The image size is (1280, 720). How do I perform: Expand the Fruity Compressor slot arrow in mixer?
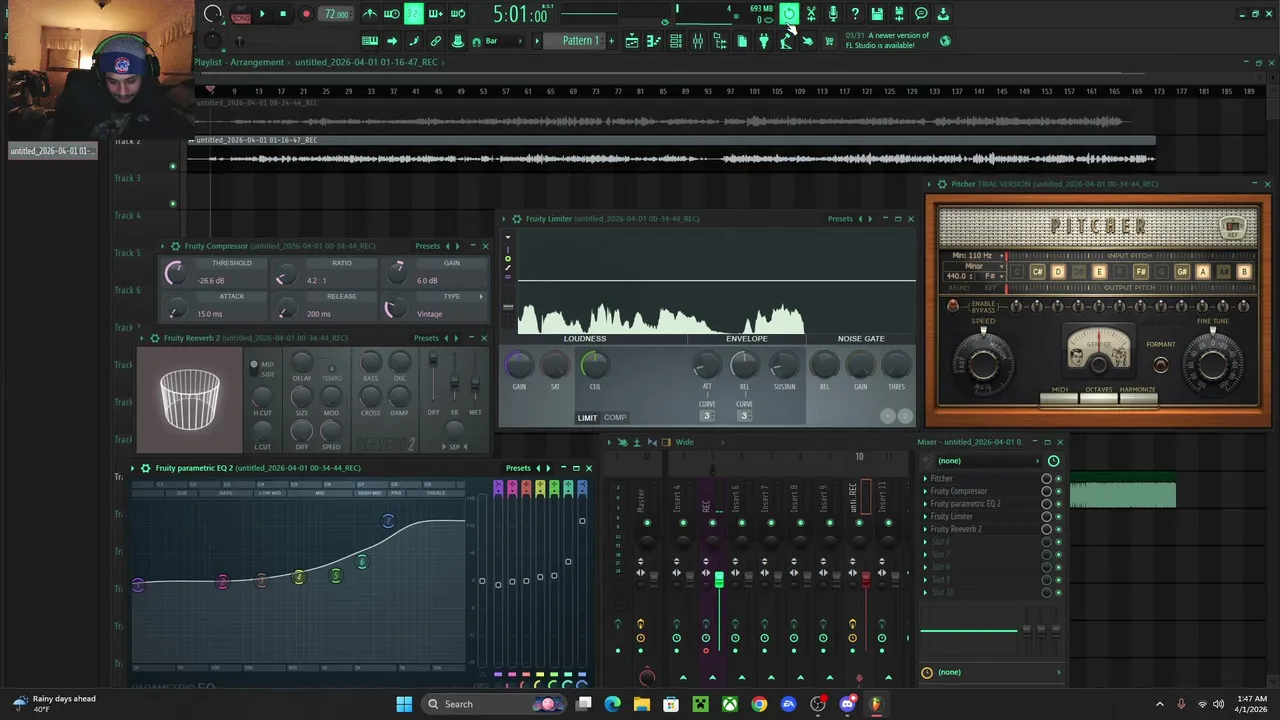[x=925, y=492]
